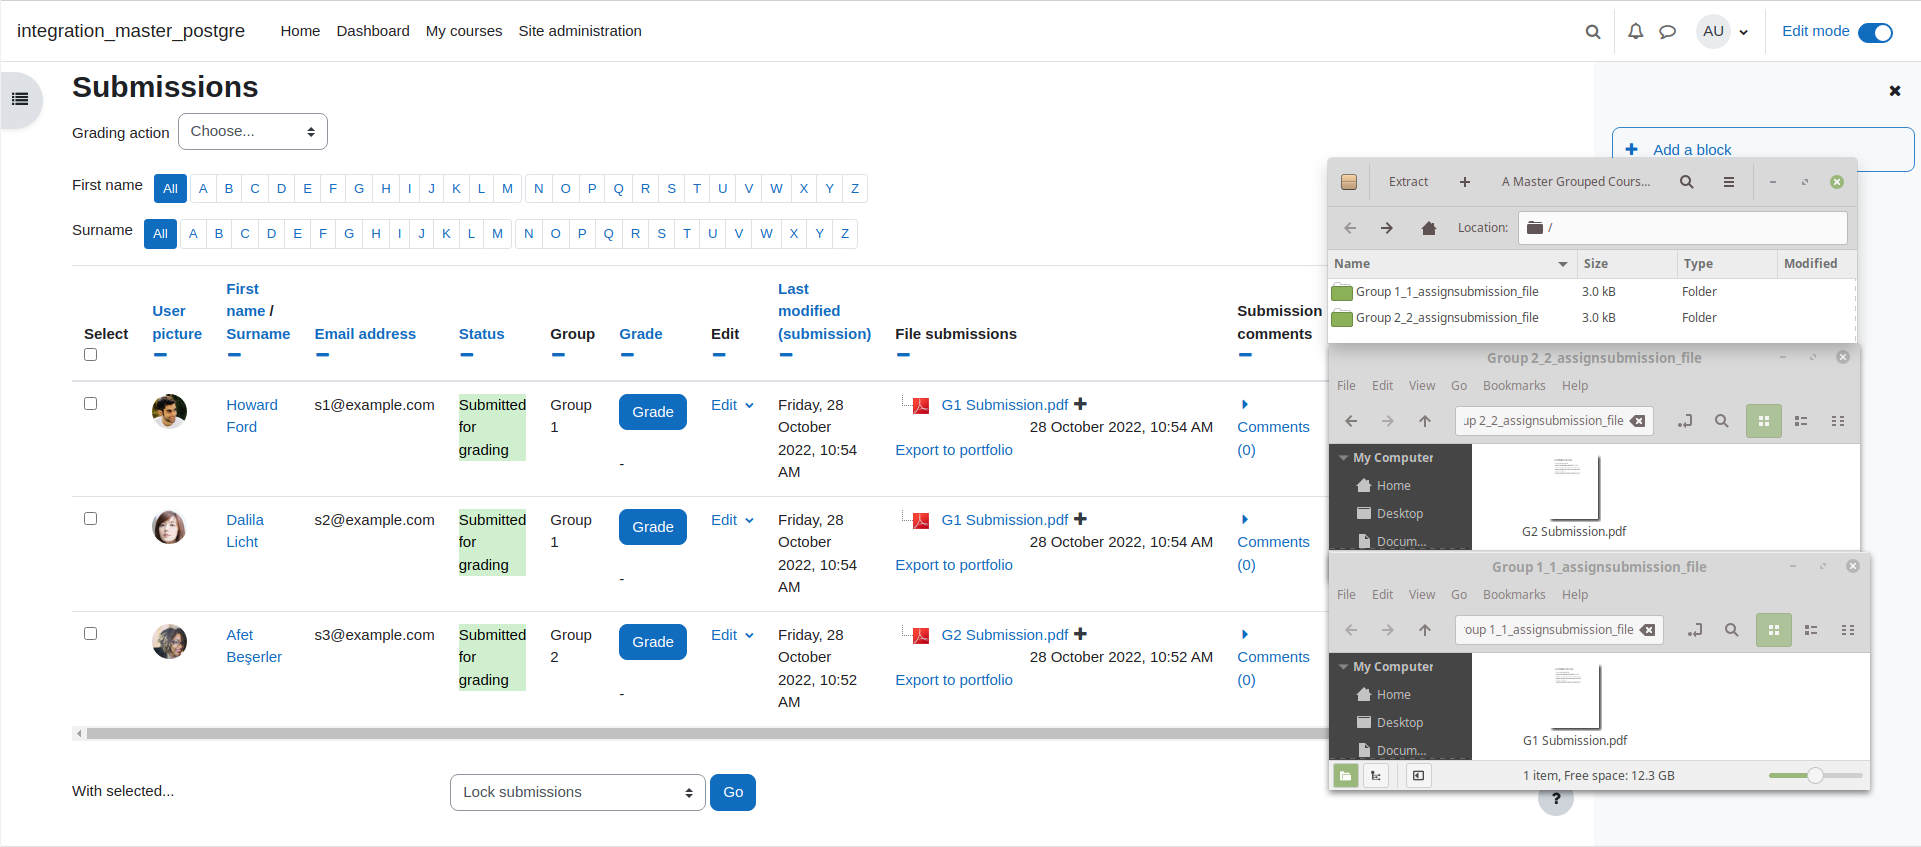This screenshot has height=847, width=1921.
Task: Click the search magnifier in Moodle navbar
Action: click(1593, 32)
